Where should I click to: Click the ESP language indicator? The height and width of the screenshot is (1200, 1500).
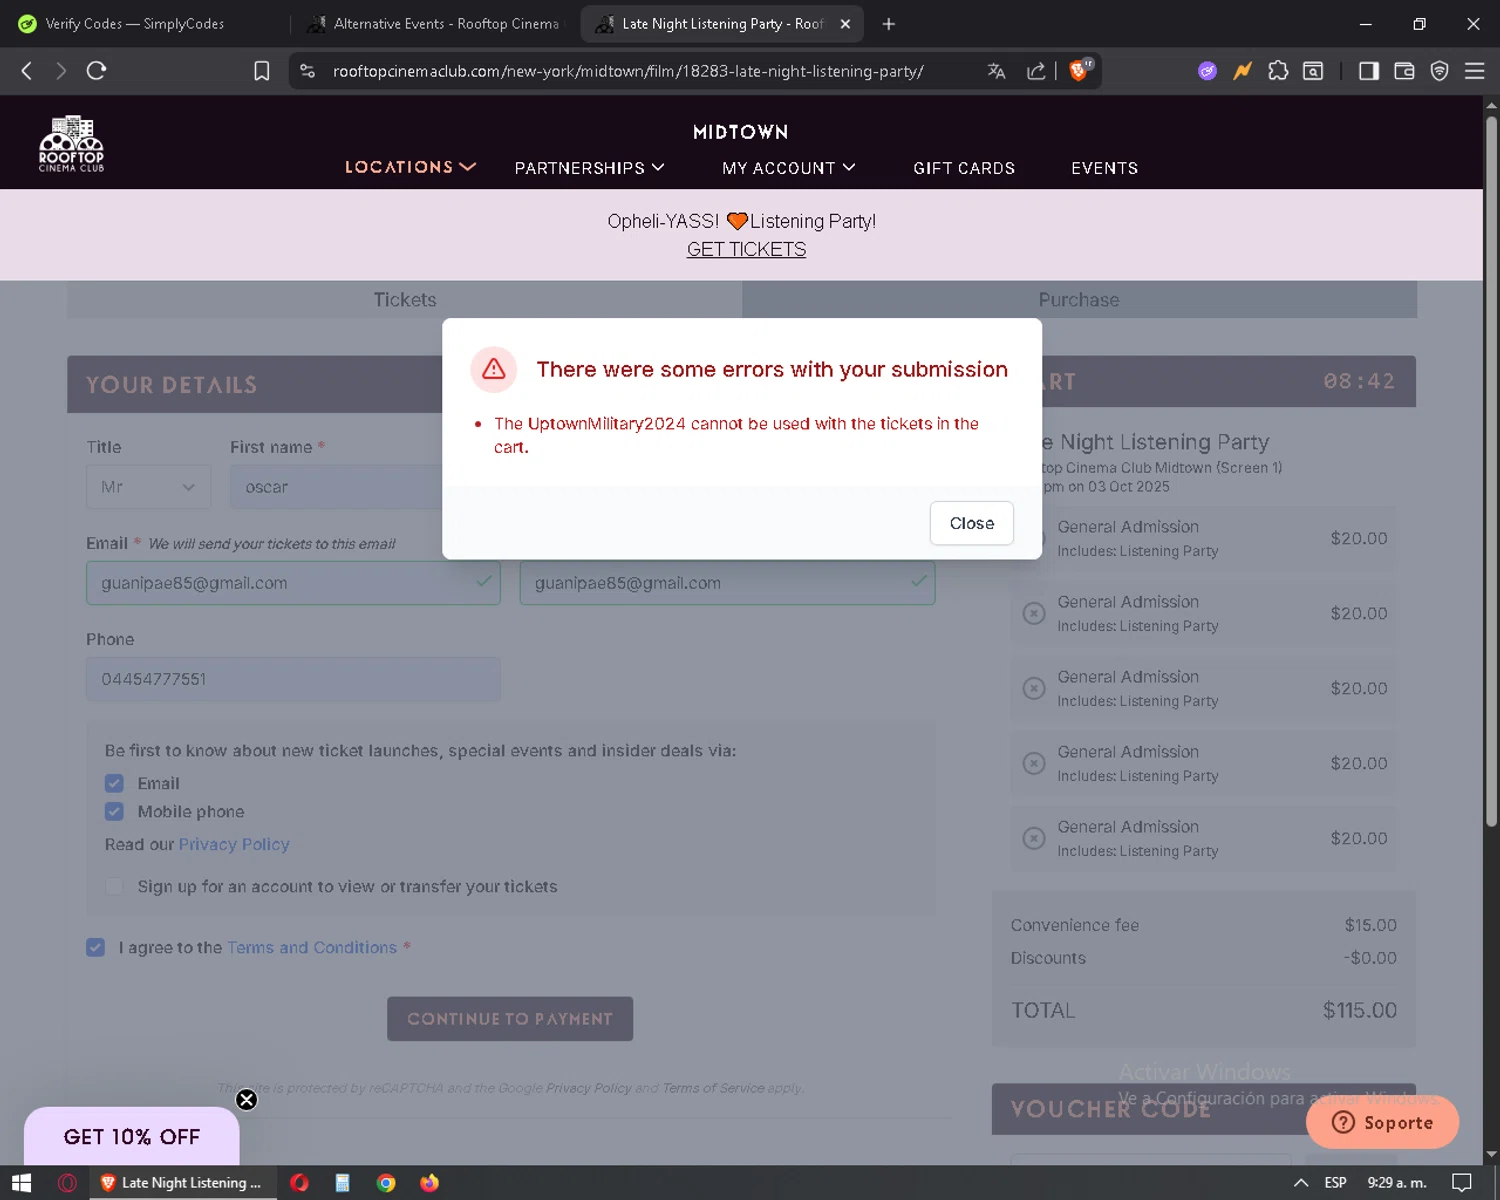tap(1335, 1183)
